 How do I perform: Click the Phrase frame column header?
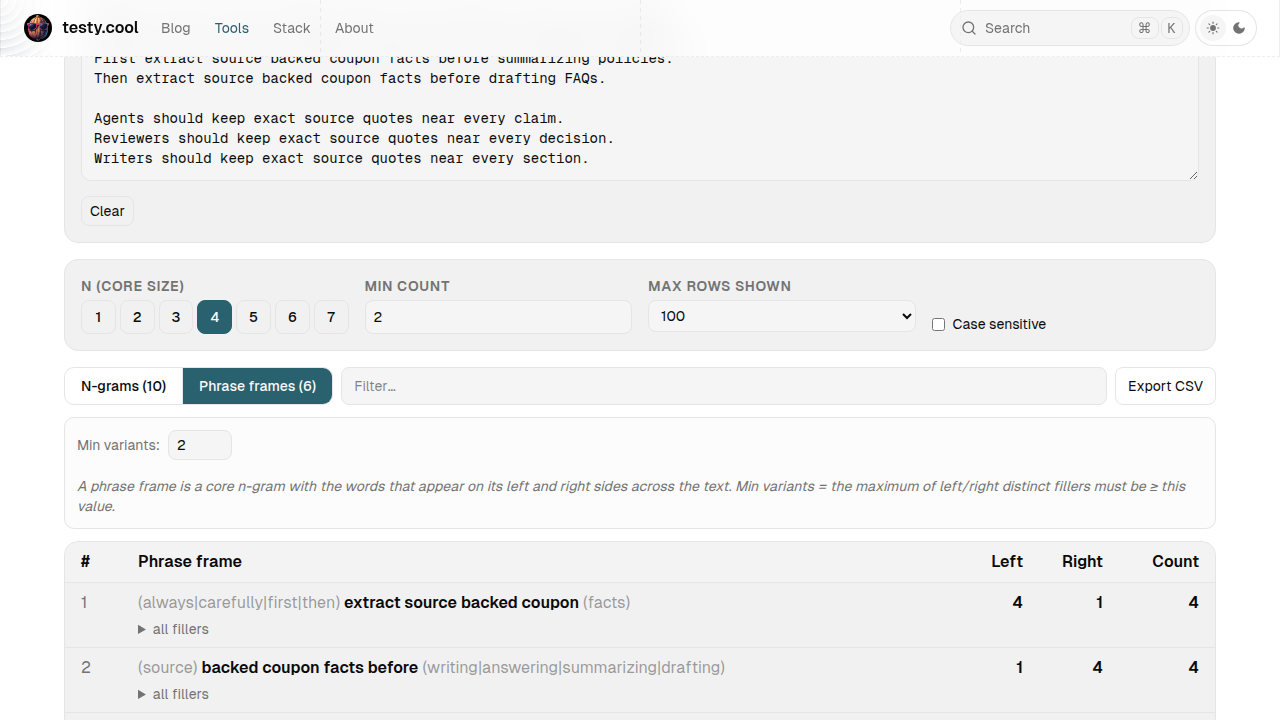(190, 562)
